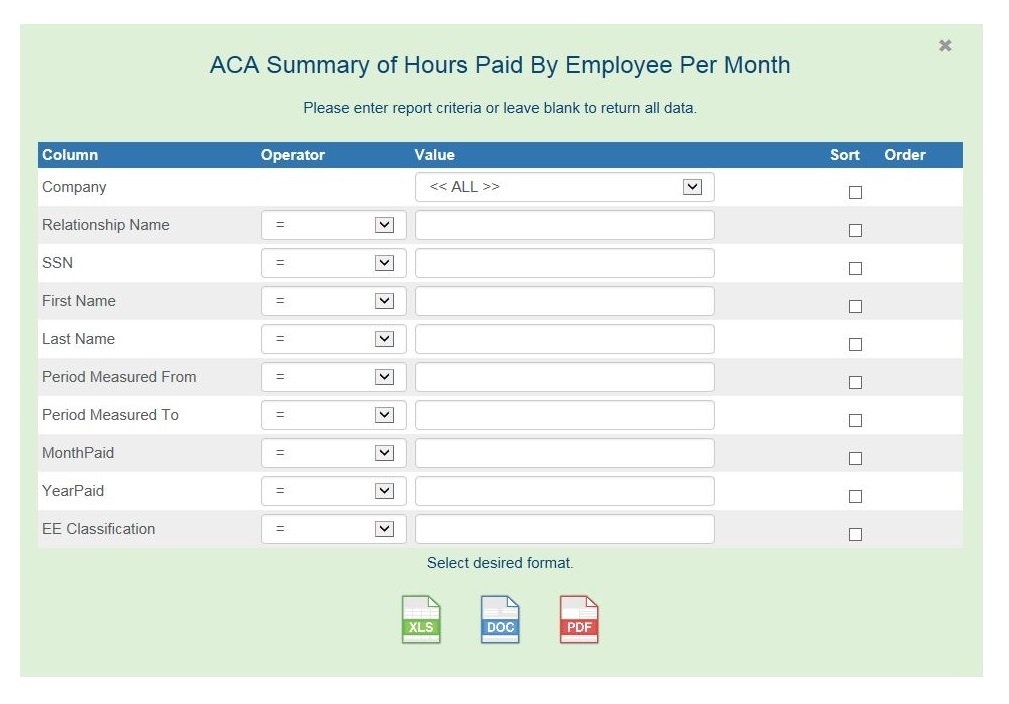This screenshot has height=704, width=1009.
Task: Select the Period Measured To value field
Action: coord(565,415)
